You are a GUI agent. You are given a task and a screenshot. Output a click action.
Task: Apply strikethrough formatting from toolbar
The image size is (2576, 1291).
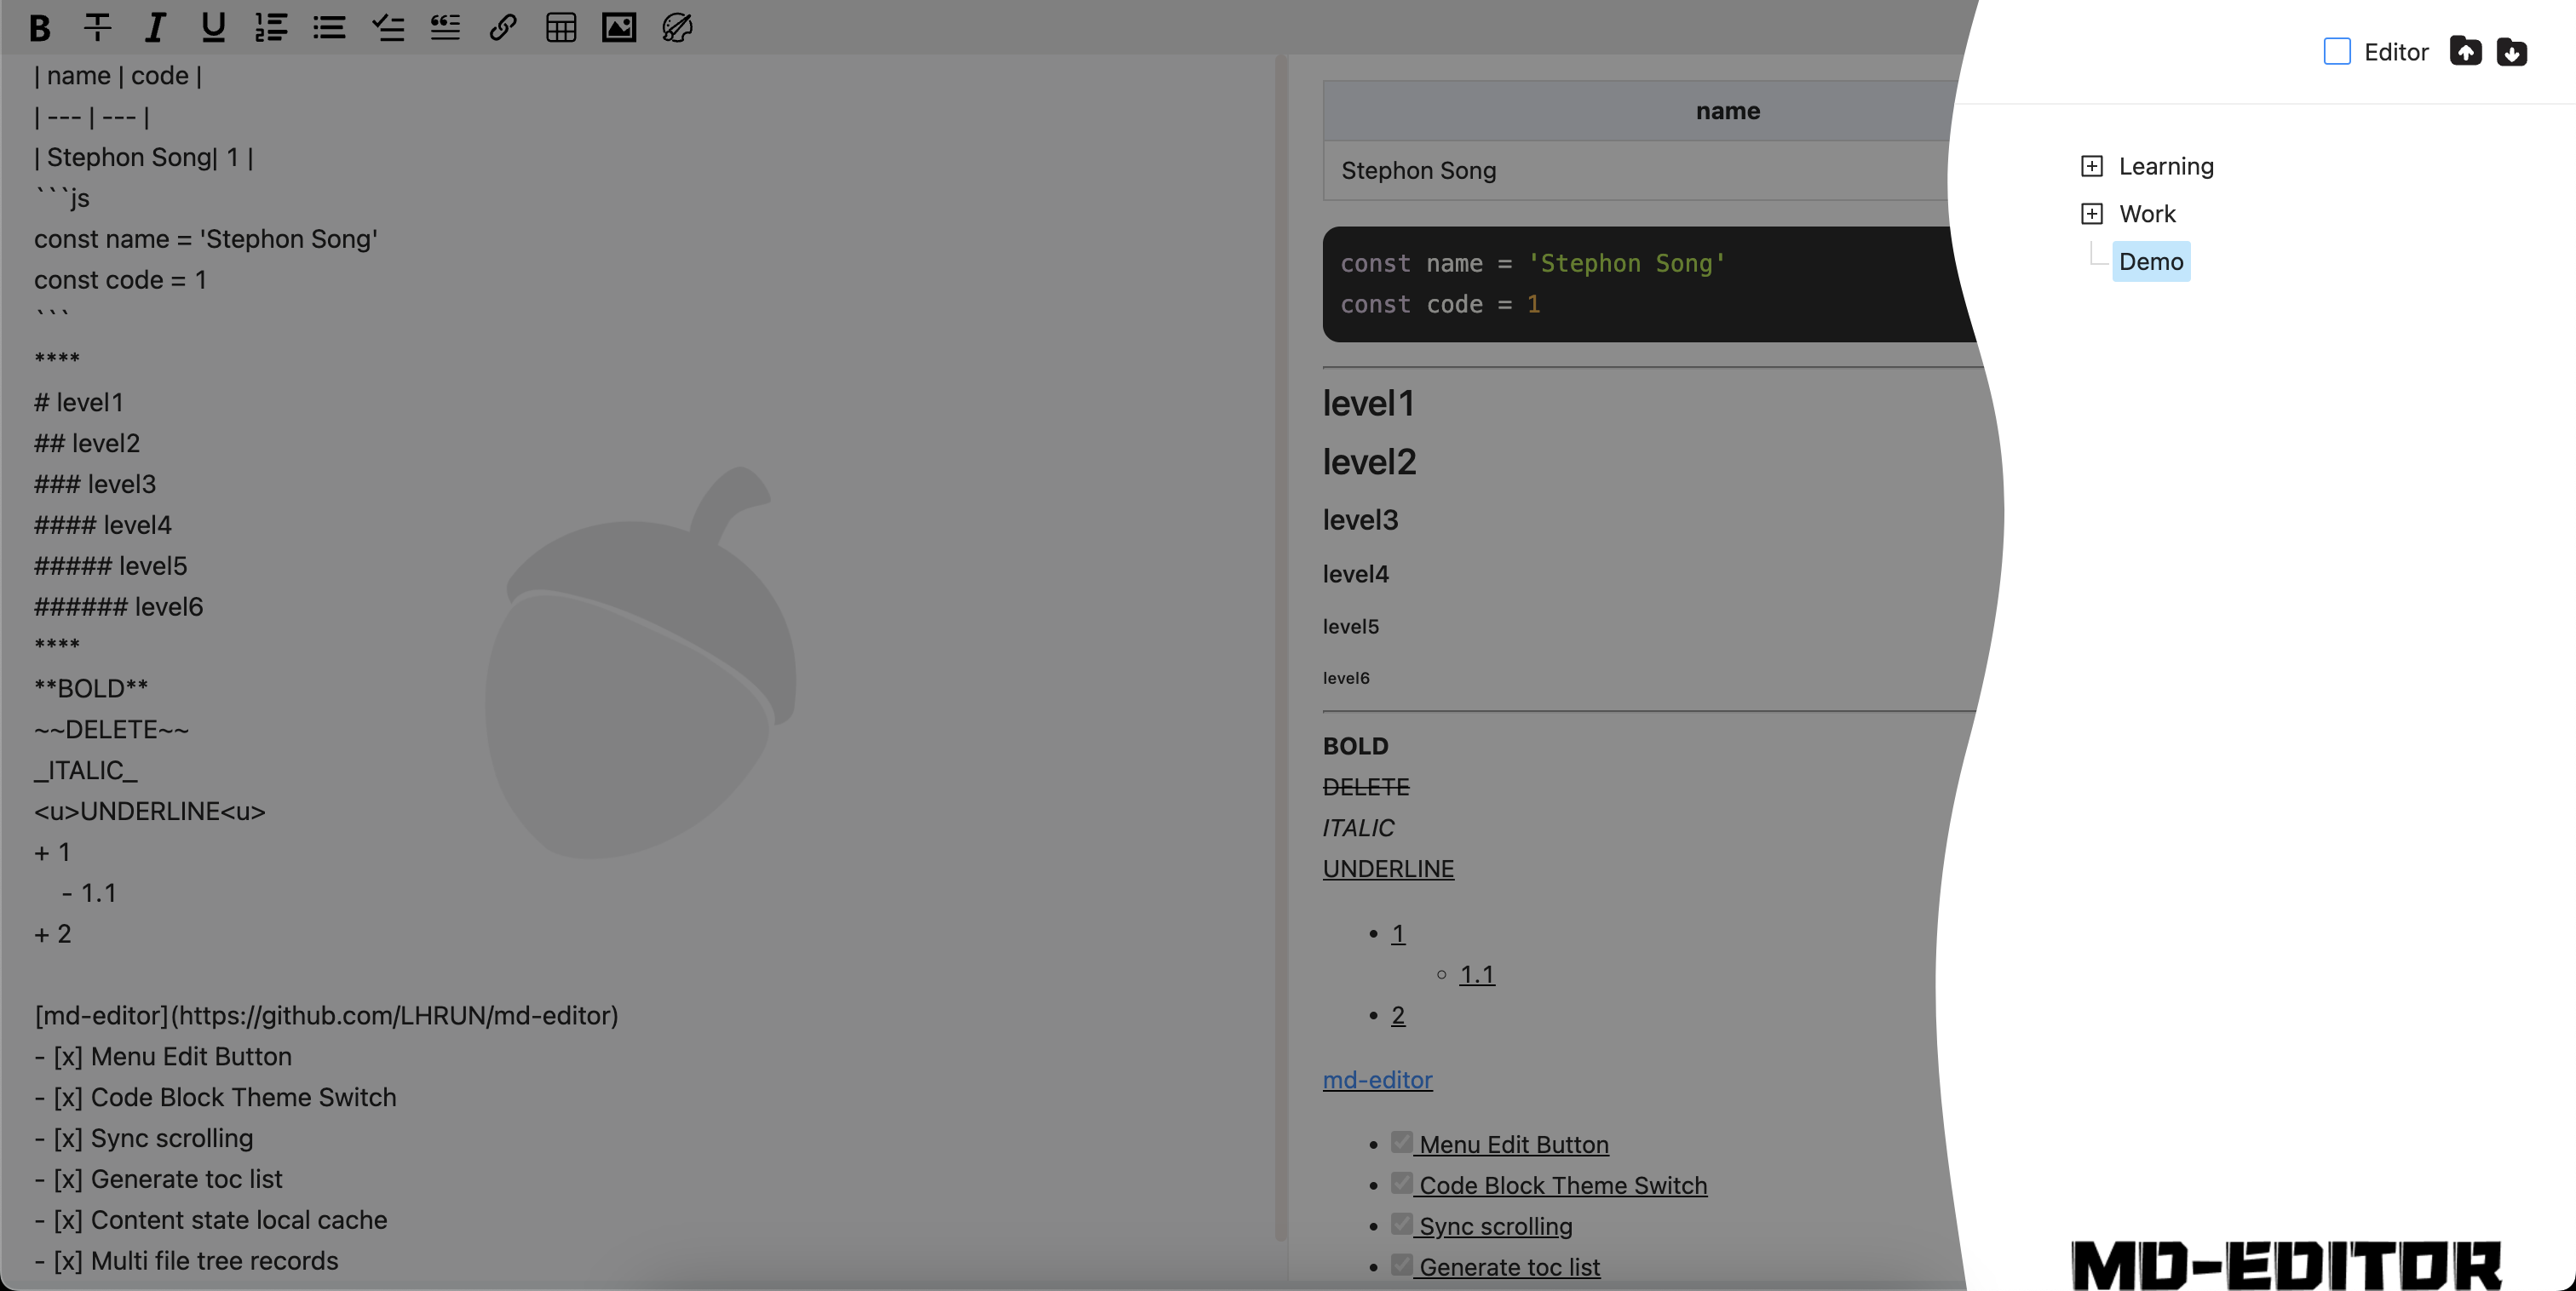97,27
